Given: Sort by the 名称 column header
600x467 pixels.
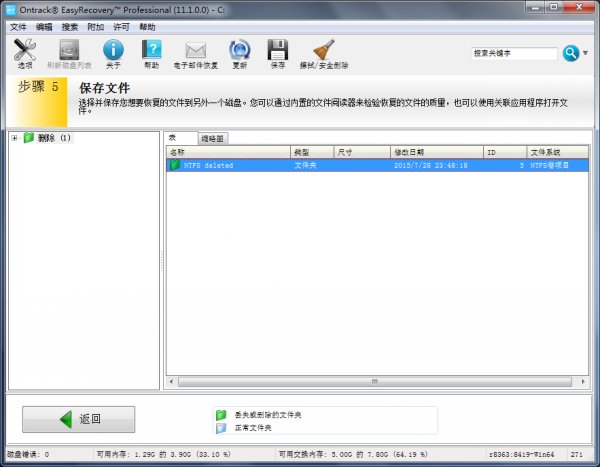Looking at the screenshot, I should click(x=228, y=152).
